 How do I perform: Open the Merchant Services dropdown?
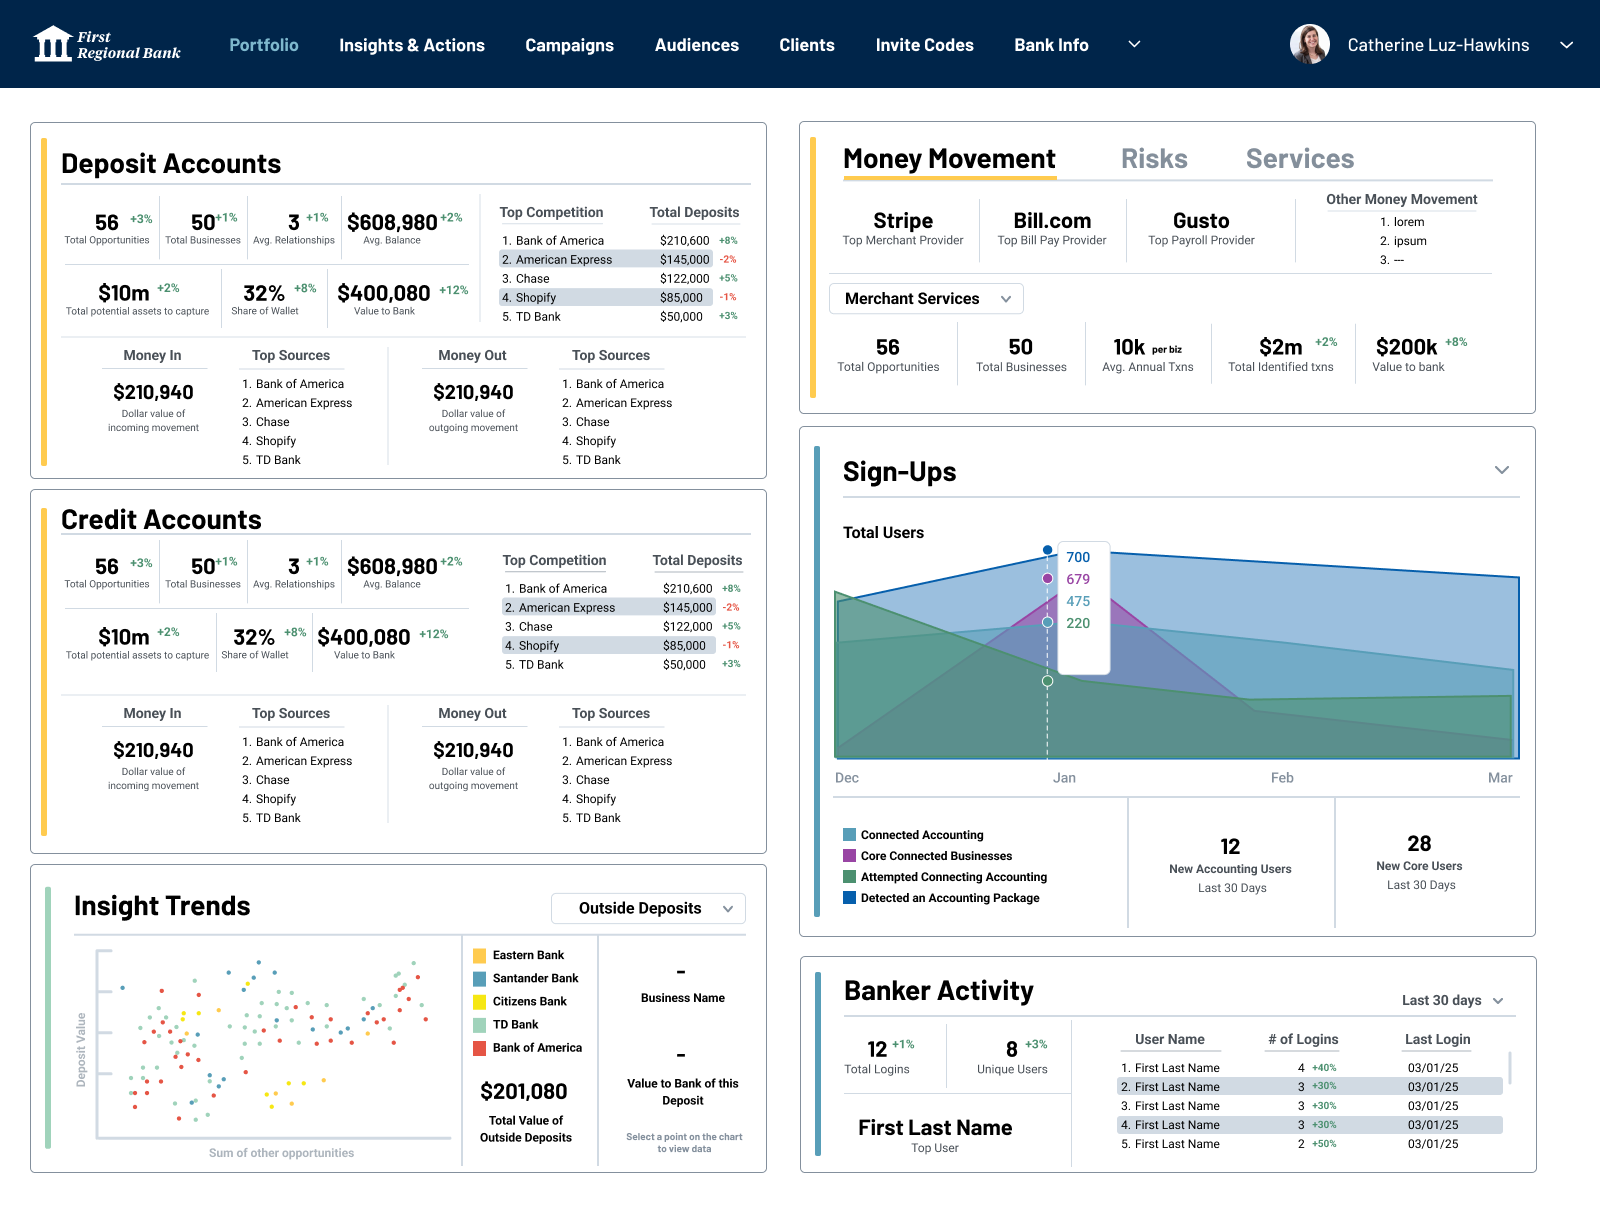tap(926, 299)
